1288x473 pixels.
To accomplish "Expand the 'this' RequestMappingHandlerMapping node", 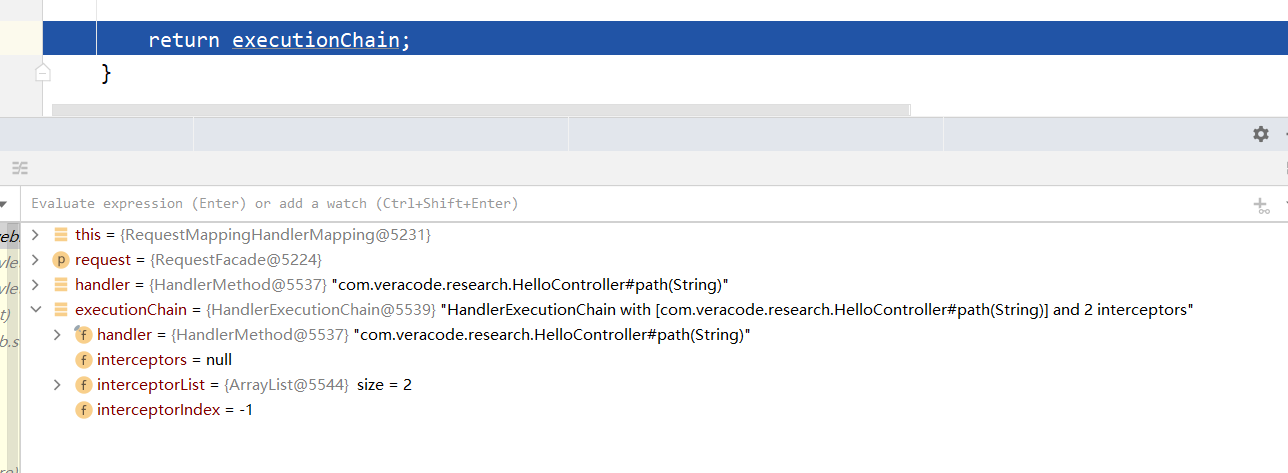I will pyautogui.click(x=35, y=235).
